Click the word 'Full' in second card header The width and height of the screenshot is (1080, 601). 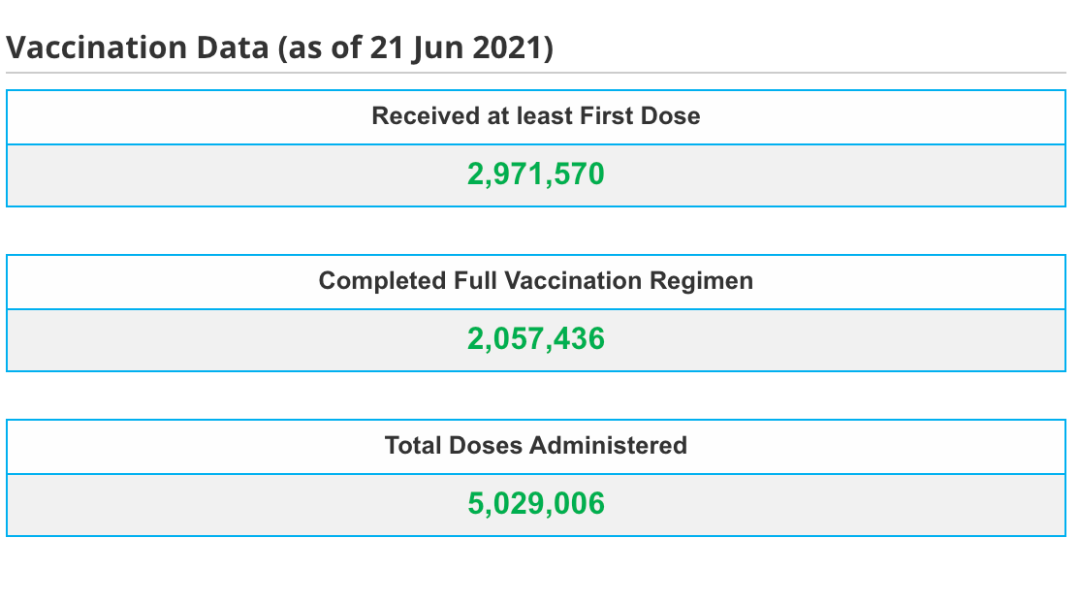[x=475, y=281]
